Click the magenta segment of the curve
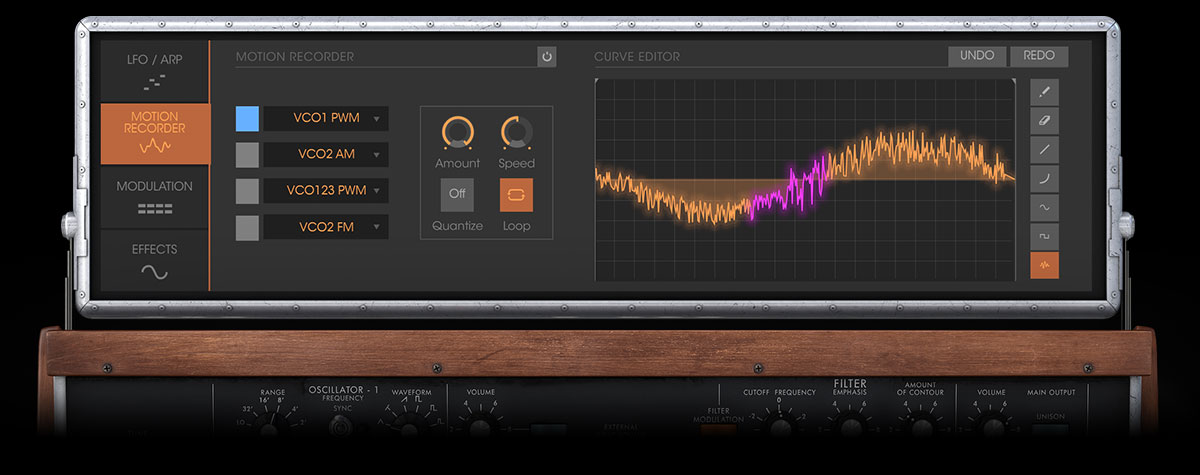The width and height of the screenshot is (1200, 475). (790, 185)
